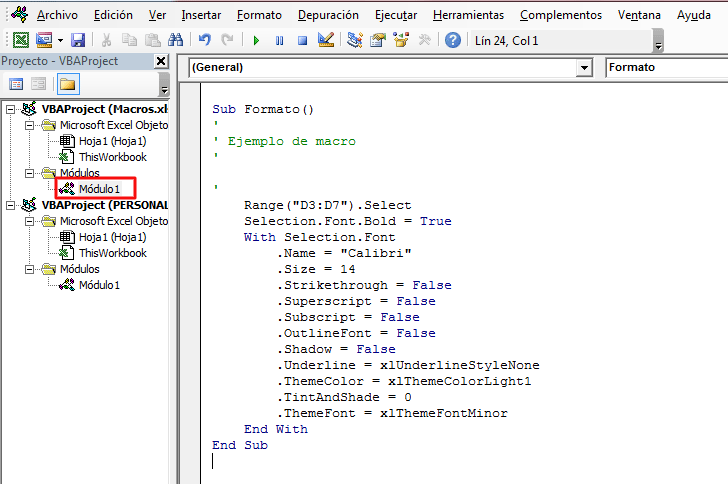Click the Ejemplo de macro comment line
The image size is (728, 484).
pyautogui.click(x=284, y=141)
